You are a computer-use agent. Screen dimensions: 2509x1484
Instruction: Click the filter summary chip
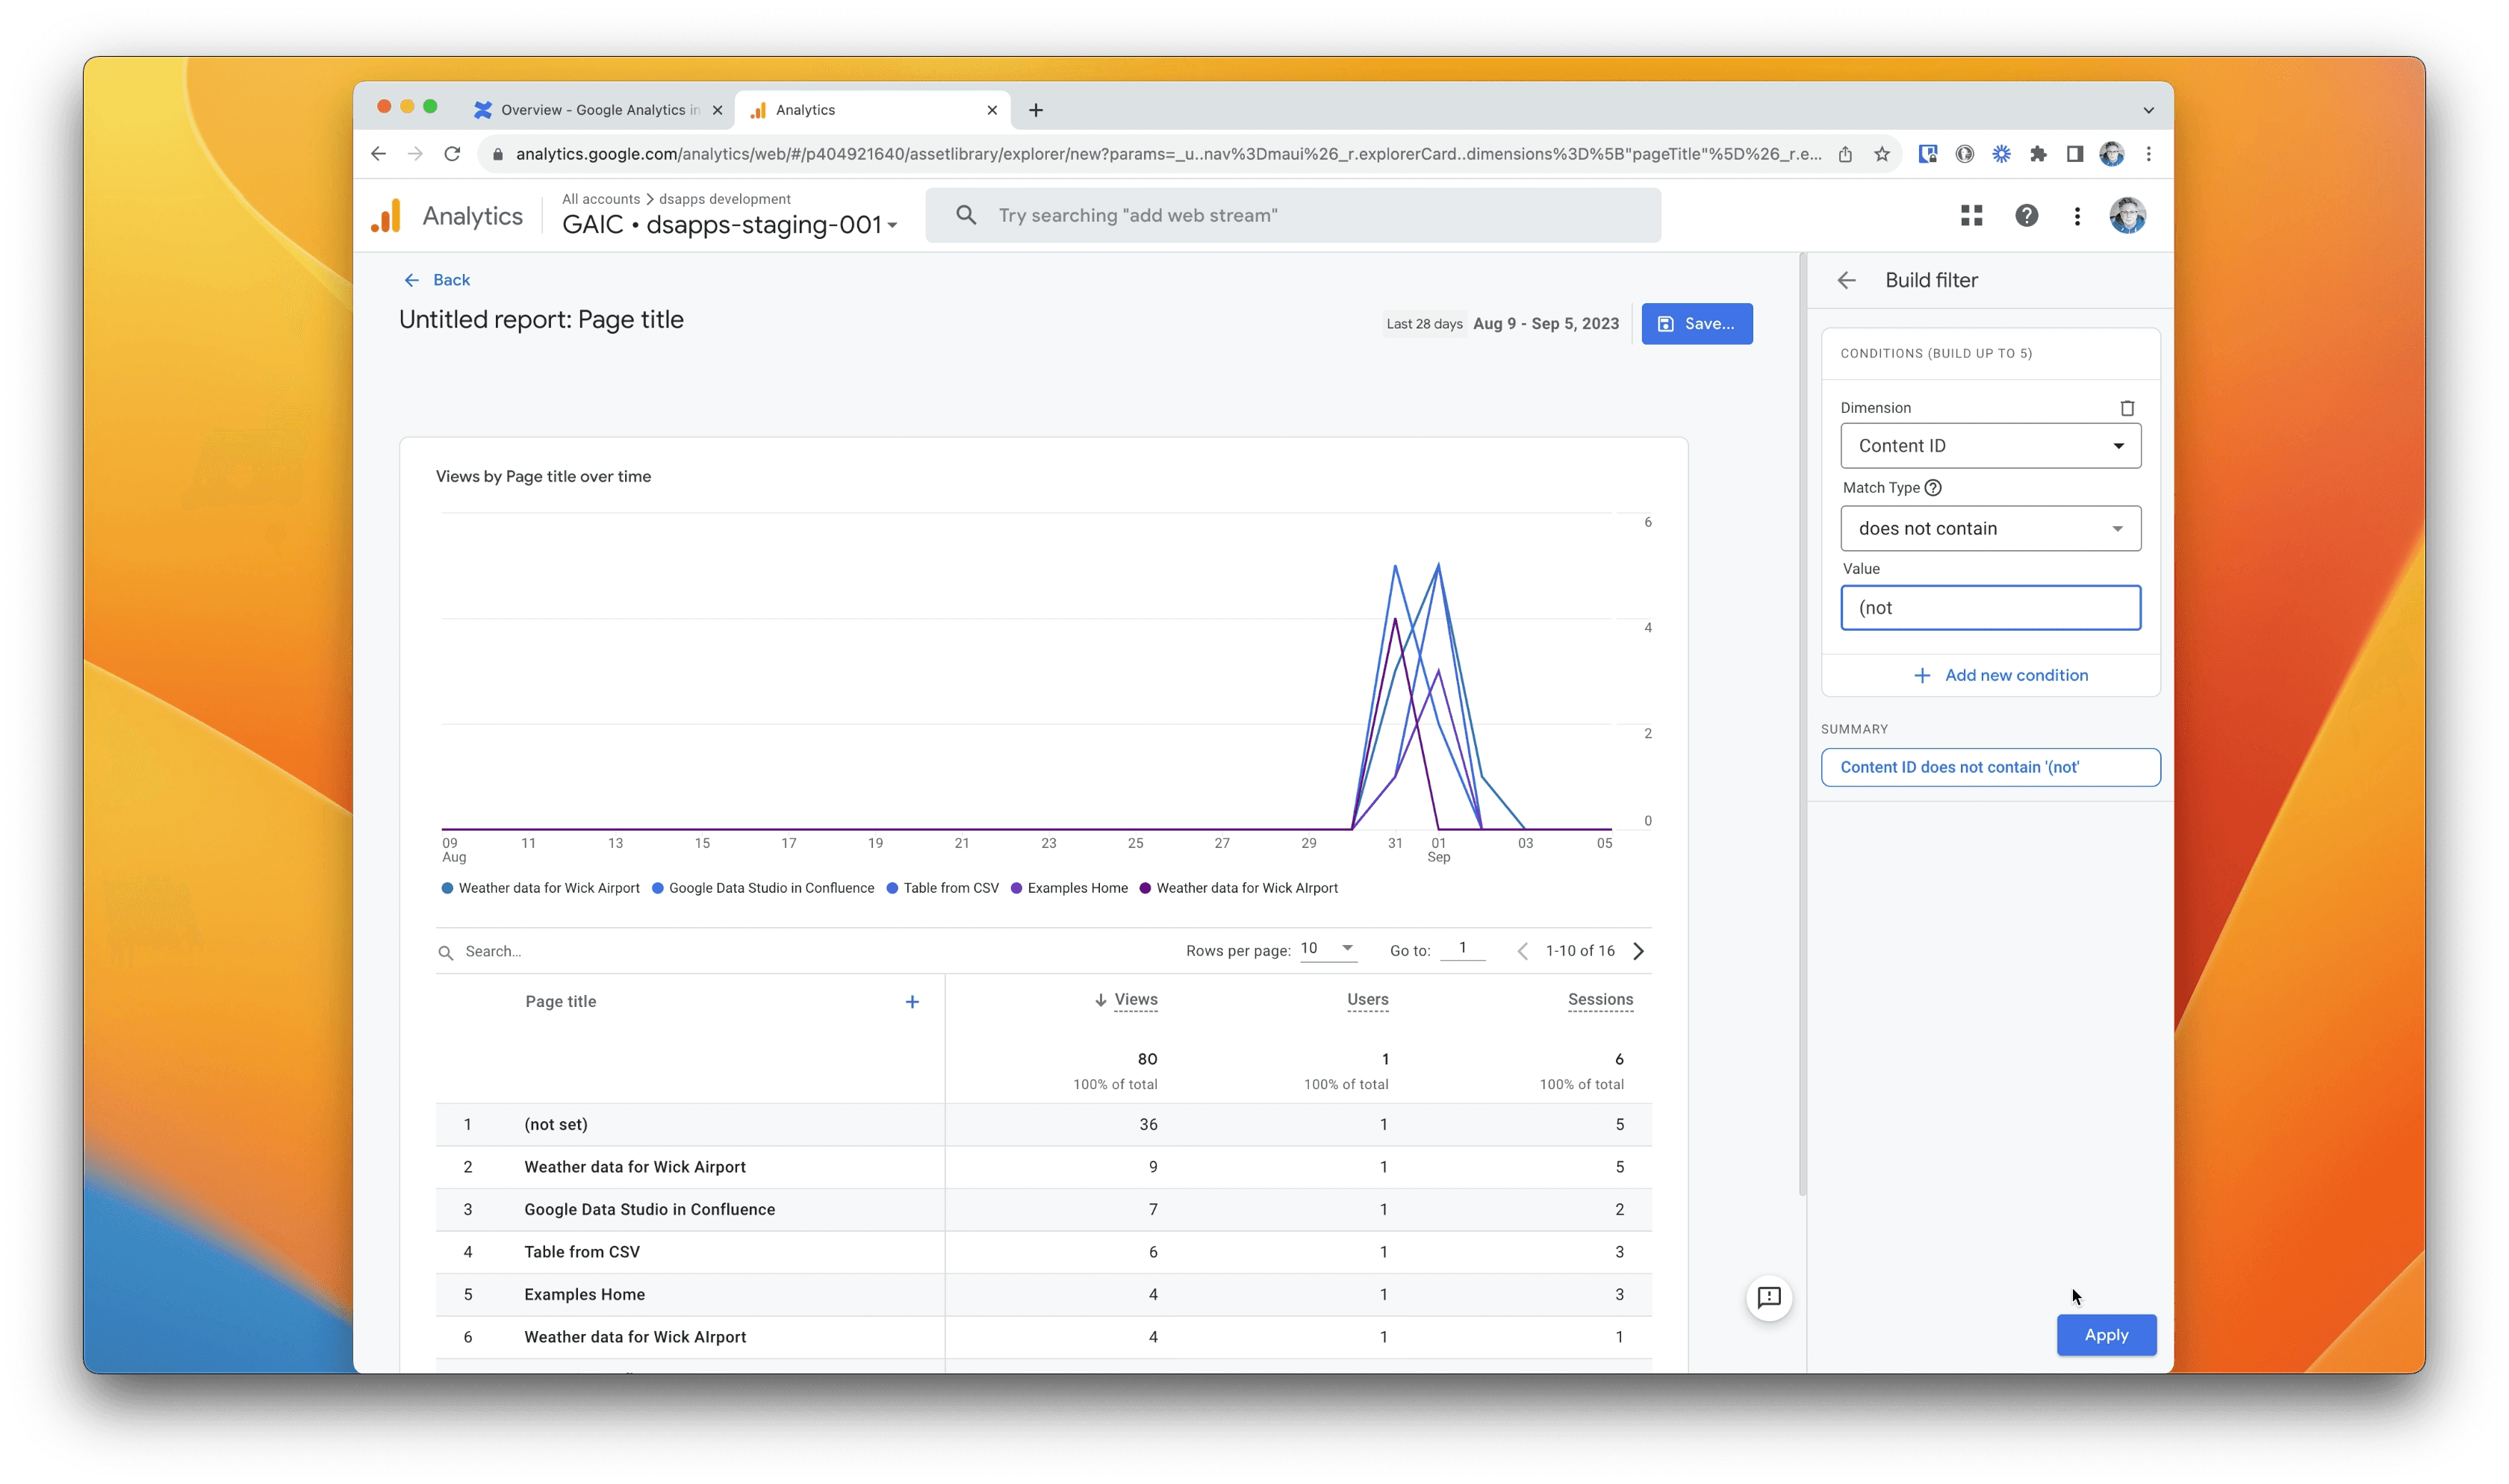coord(1990,768)
